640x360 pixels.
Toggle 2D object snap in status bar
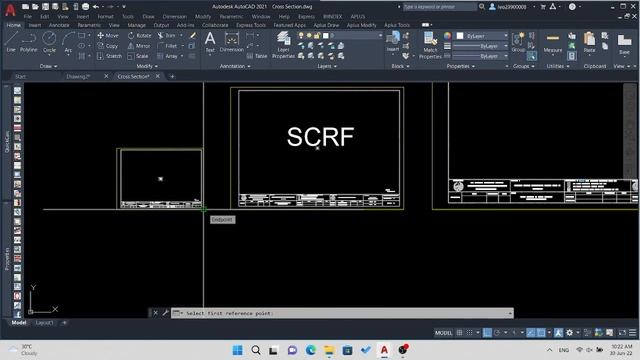(x=541, y=333)
